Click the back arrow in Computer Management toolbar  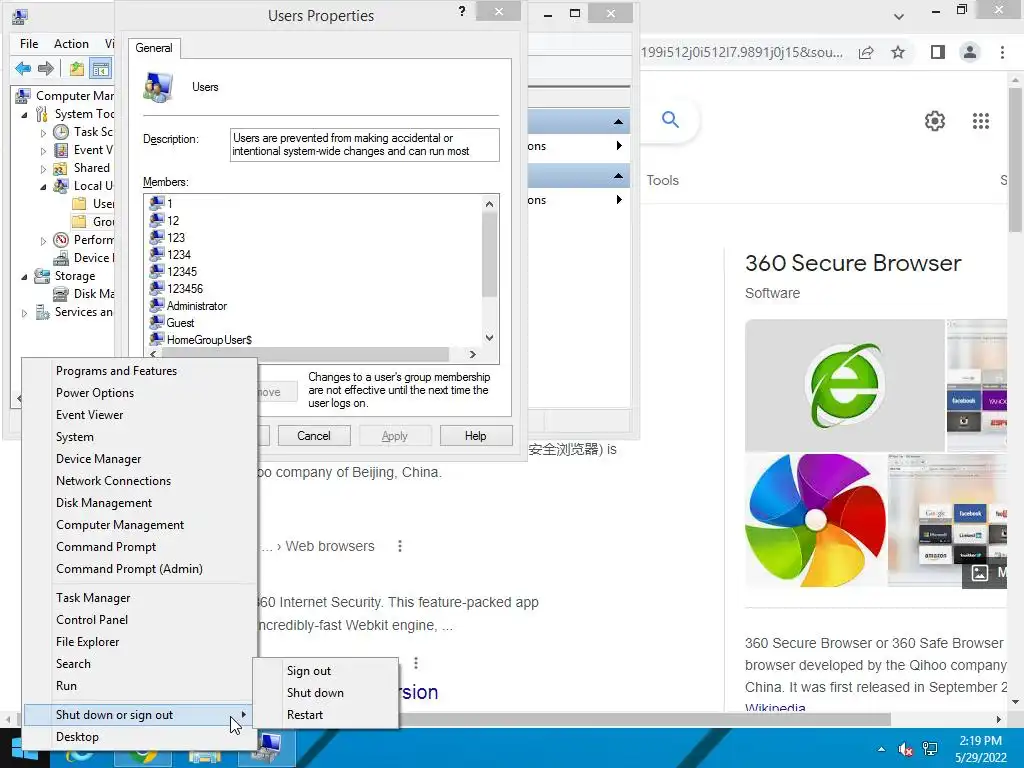pos(23,68)
